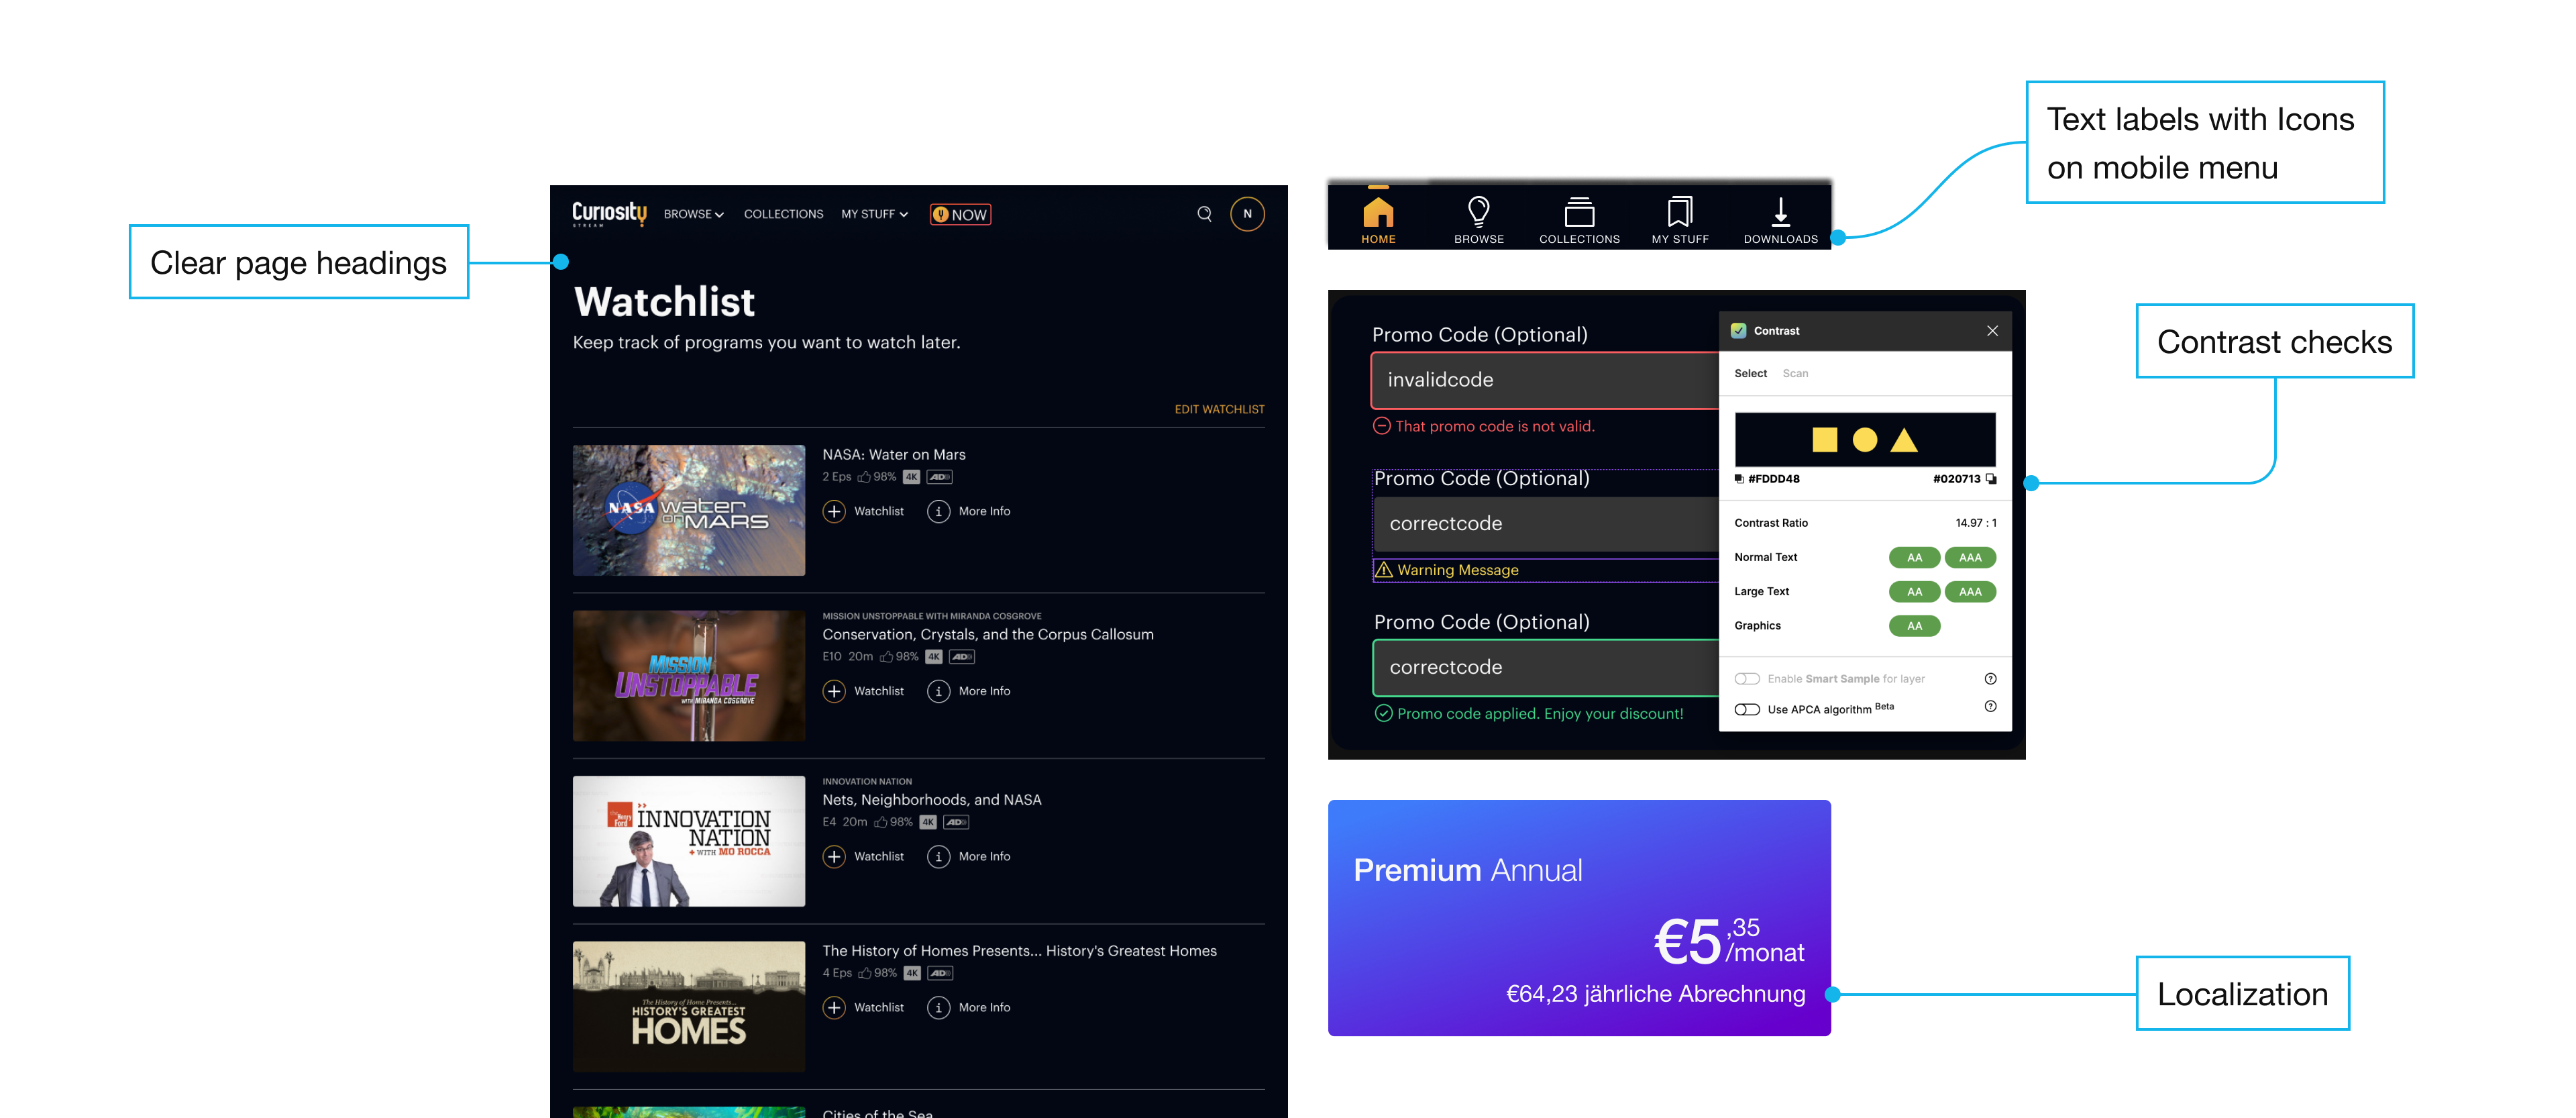Tap the Collections stack icon
The height and width of the screenshot is (1118, 2576).
point(1579,212)
